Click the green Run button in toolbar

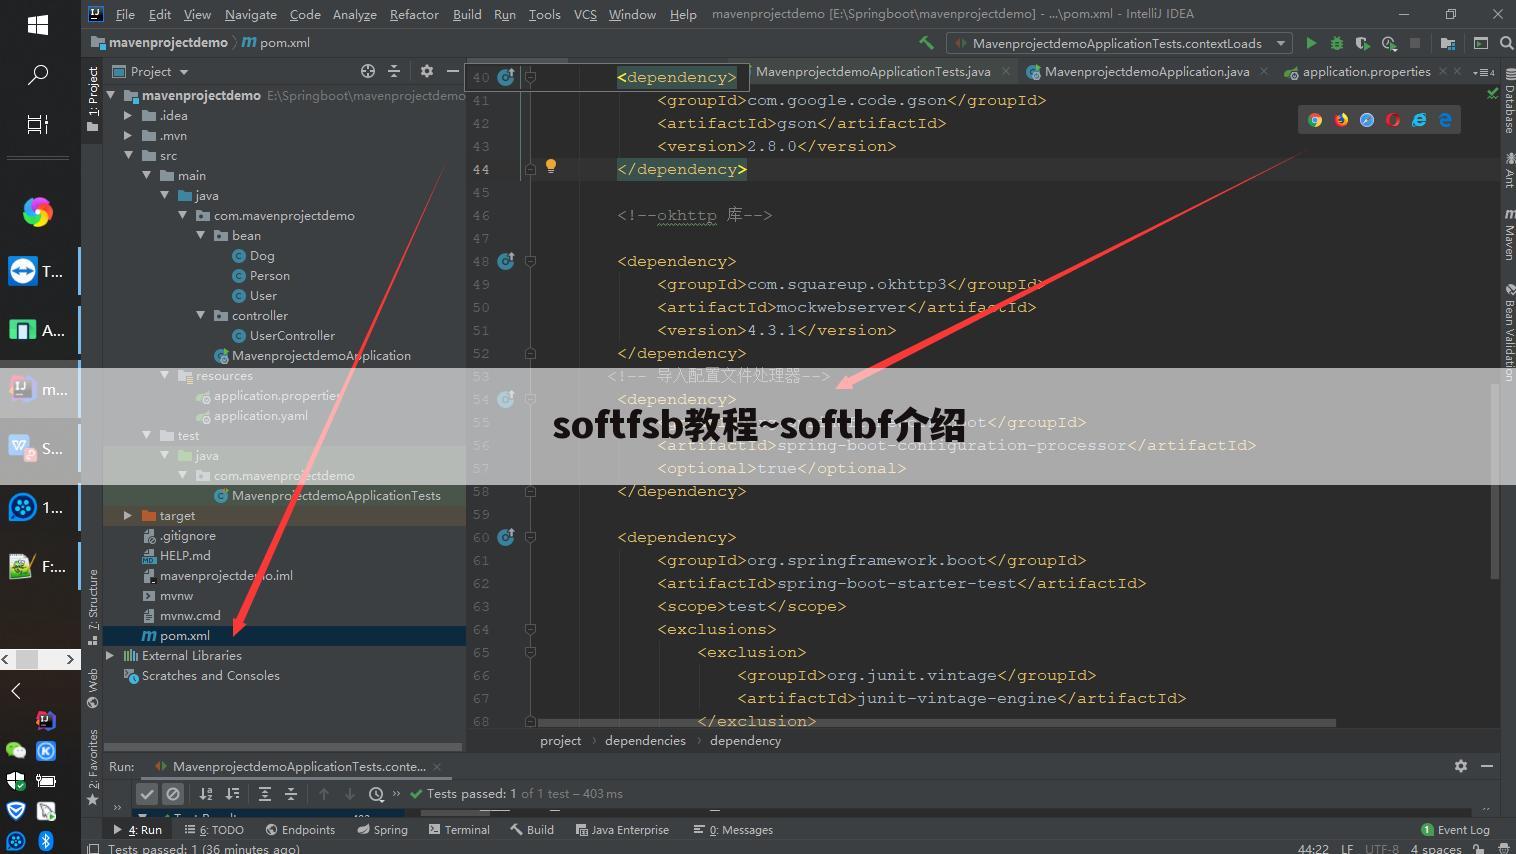tap(1311, 43)
